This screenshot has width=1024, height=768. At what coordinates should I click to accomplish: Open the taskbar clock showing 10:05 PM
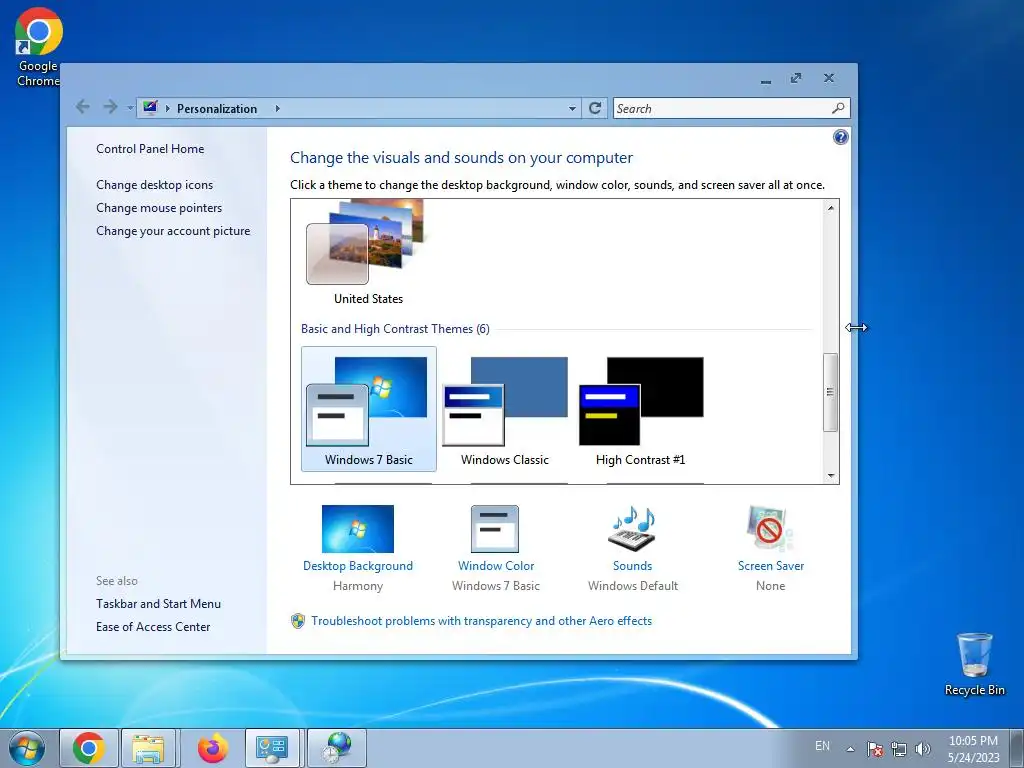973,748
